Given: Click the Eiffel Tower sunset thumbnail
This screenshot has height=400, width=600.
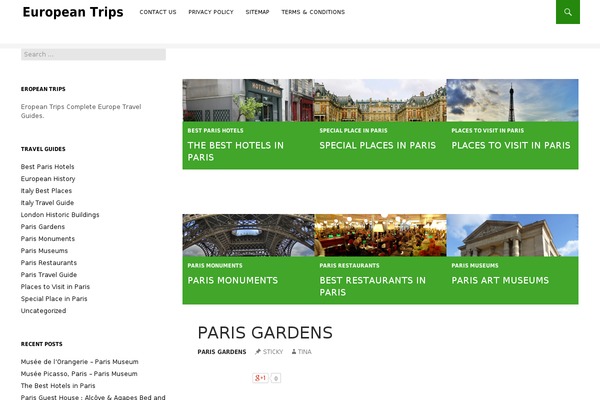Looking at the screenshot, I should point(512,100).
